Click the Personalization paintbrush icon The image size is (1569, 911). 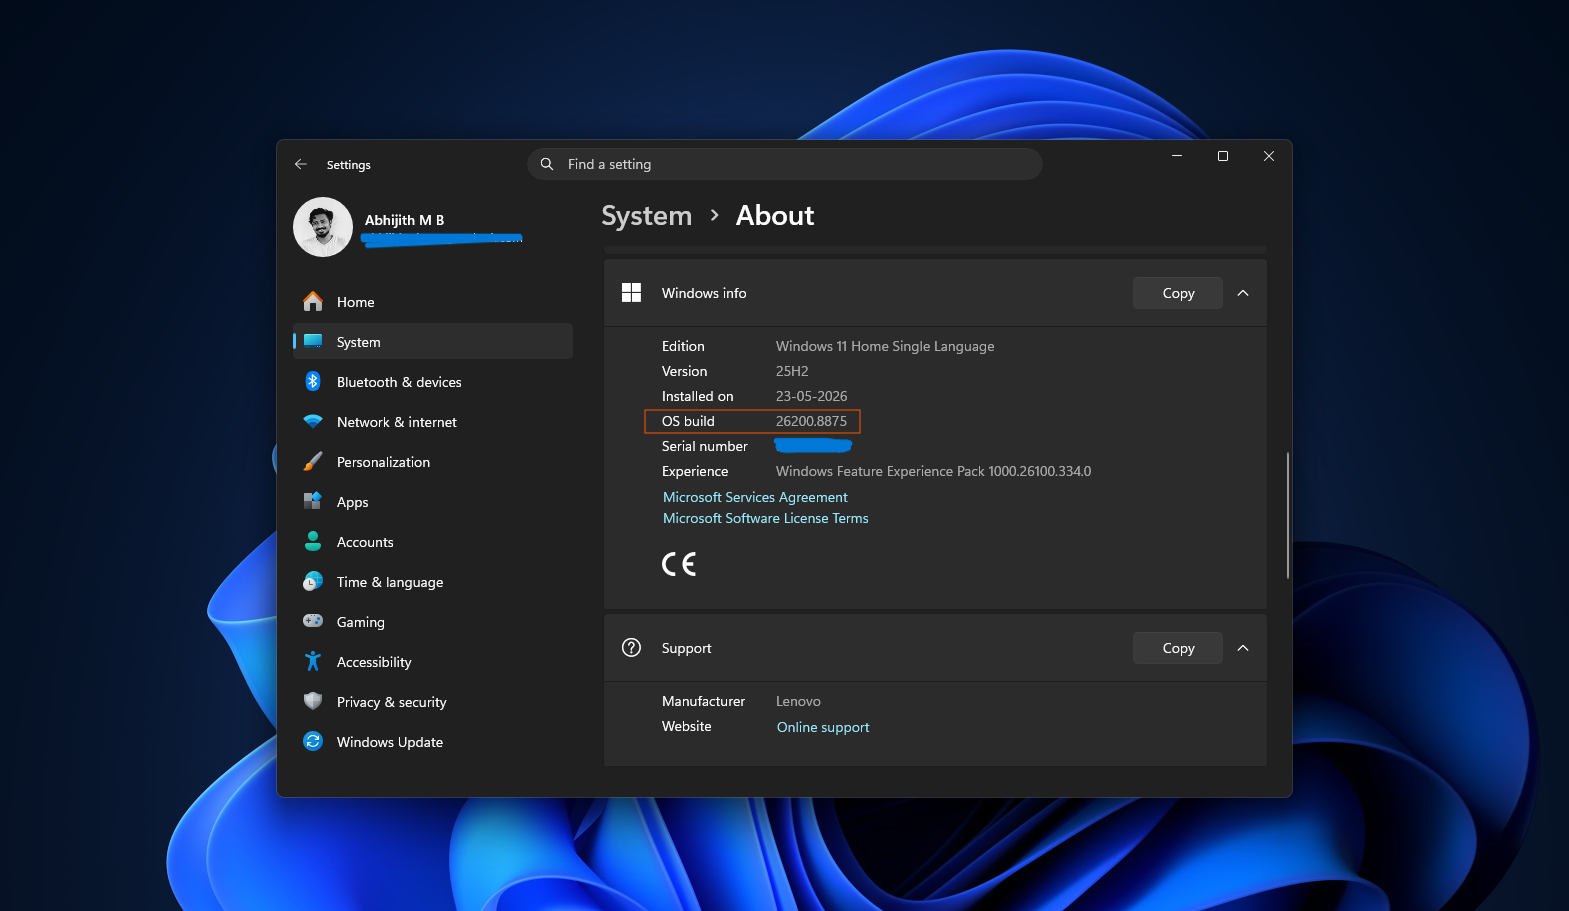click(x=313, y=461)
